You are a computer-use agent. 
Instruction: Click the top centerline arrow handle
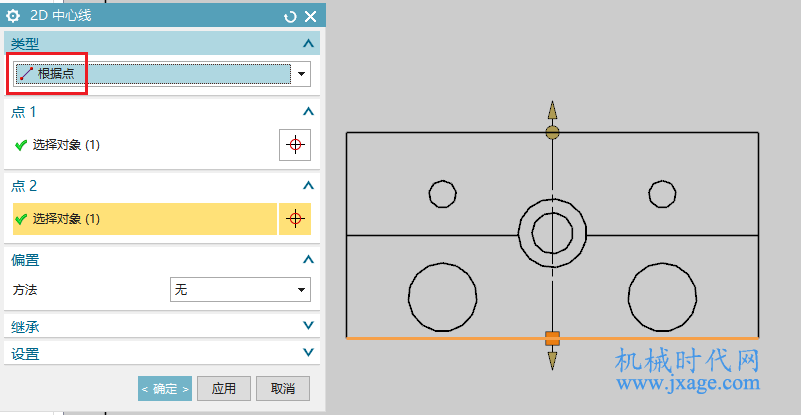pos(552,110)
